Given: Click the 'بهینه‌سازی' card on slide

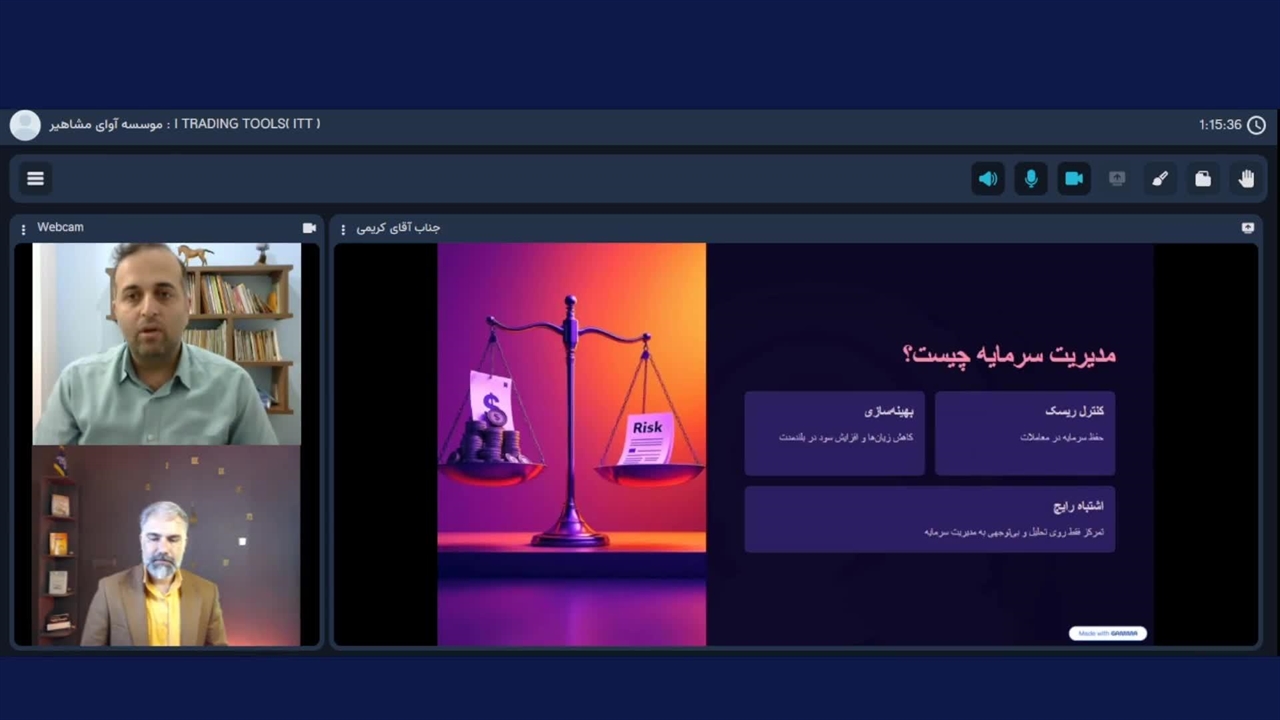Looking at the screenshot, I should coord(834,432).
